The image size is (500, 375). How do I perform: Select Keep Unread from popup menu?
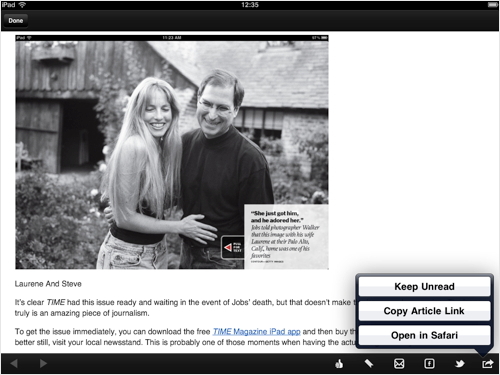(424, 287)
